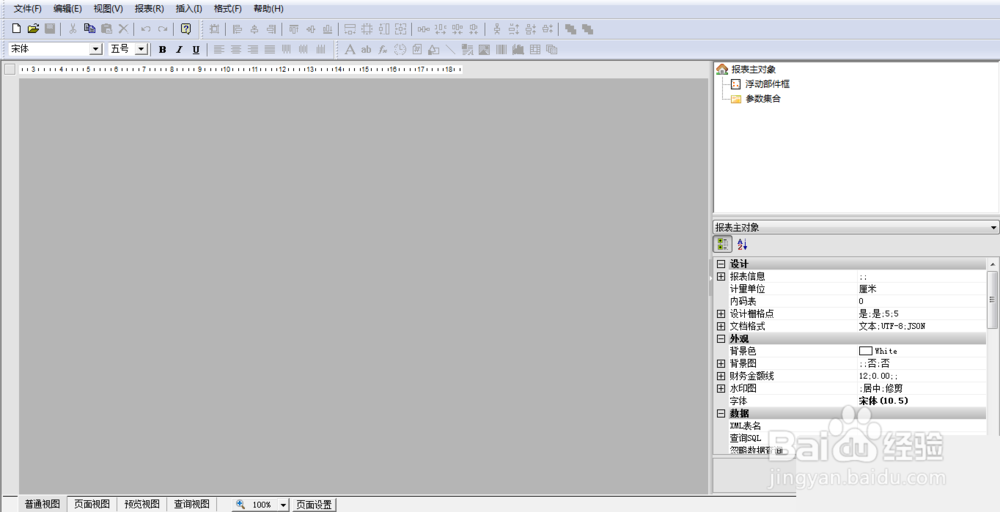Image resolution: width=1000 pixels, height=512 pixels.
Task: Open the 插入(I) menu
Action: (x=189, y=9)
